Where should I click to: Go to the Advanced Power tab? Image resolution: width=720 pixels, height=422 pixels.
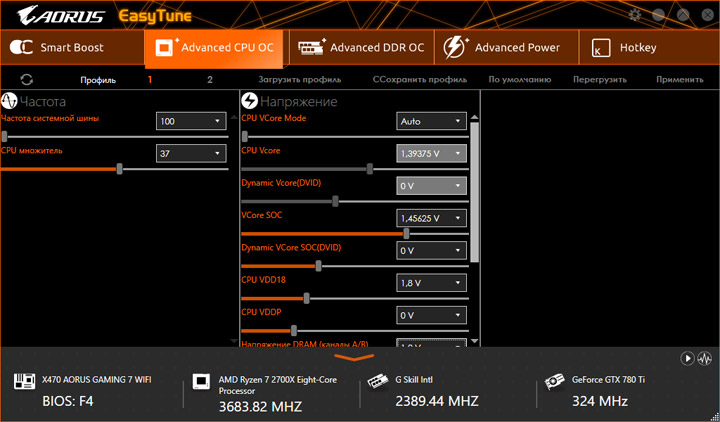pos(506,47)
